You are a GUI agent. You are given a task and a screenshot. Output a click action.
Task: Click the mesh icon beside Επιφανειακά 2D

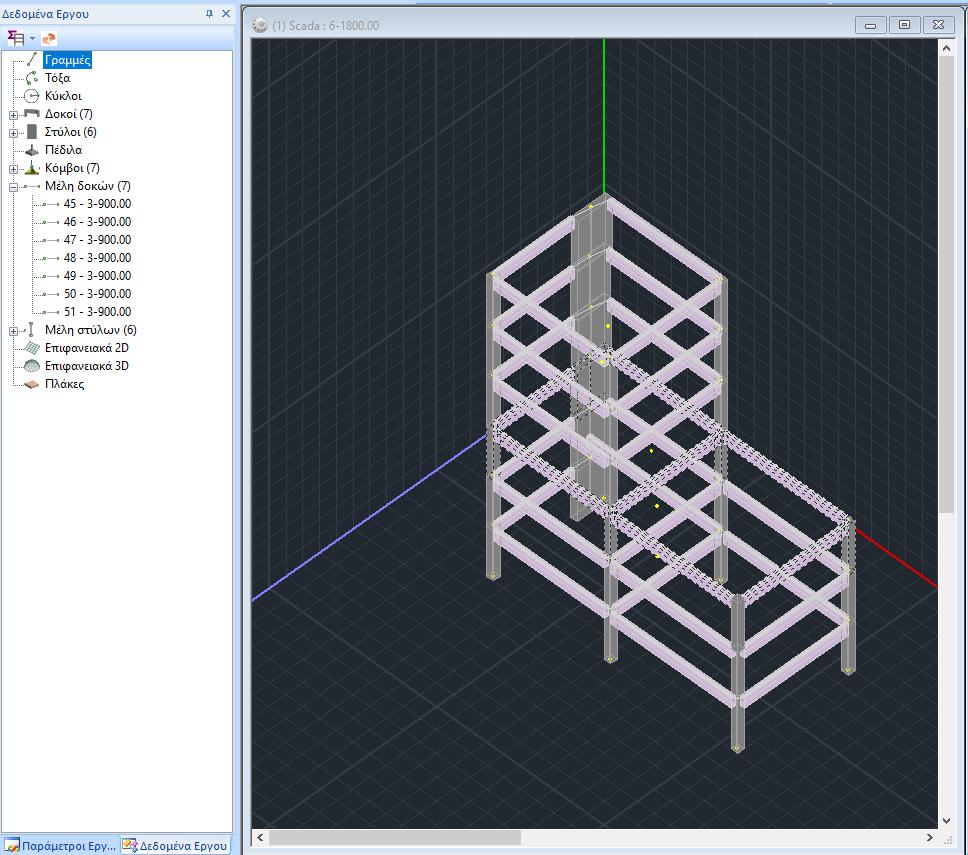tap(32, 348)
